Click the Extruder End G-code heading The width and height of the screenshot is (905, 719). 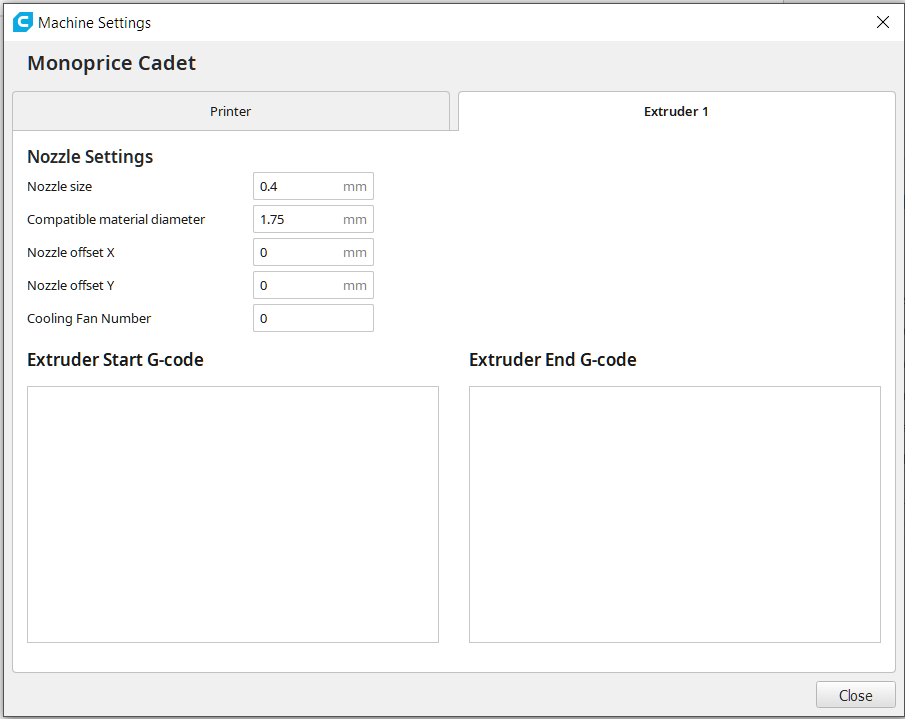[x=553, y=360]
